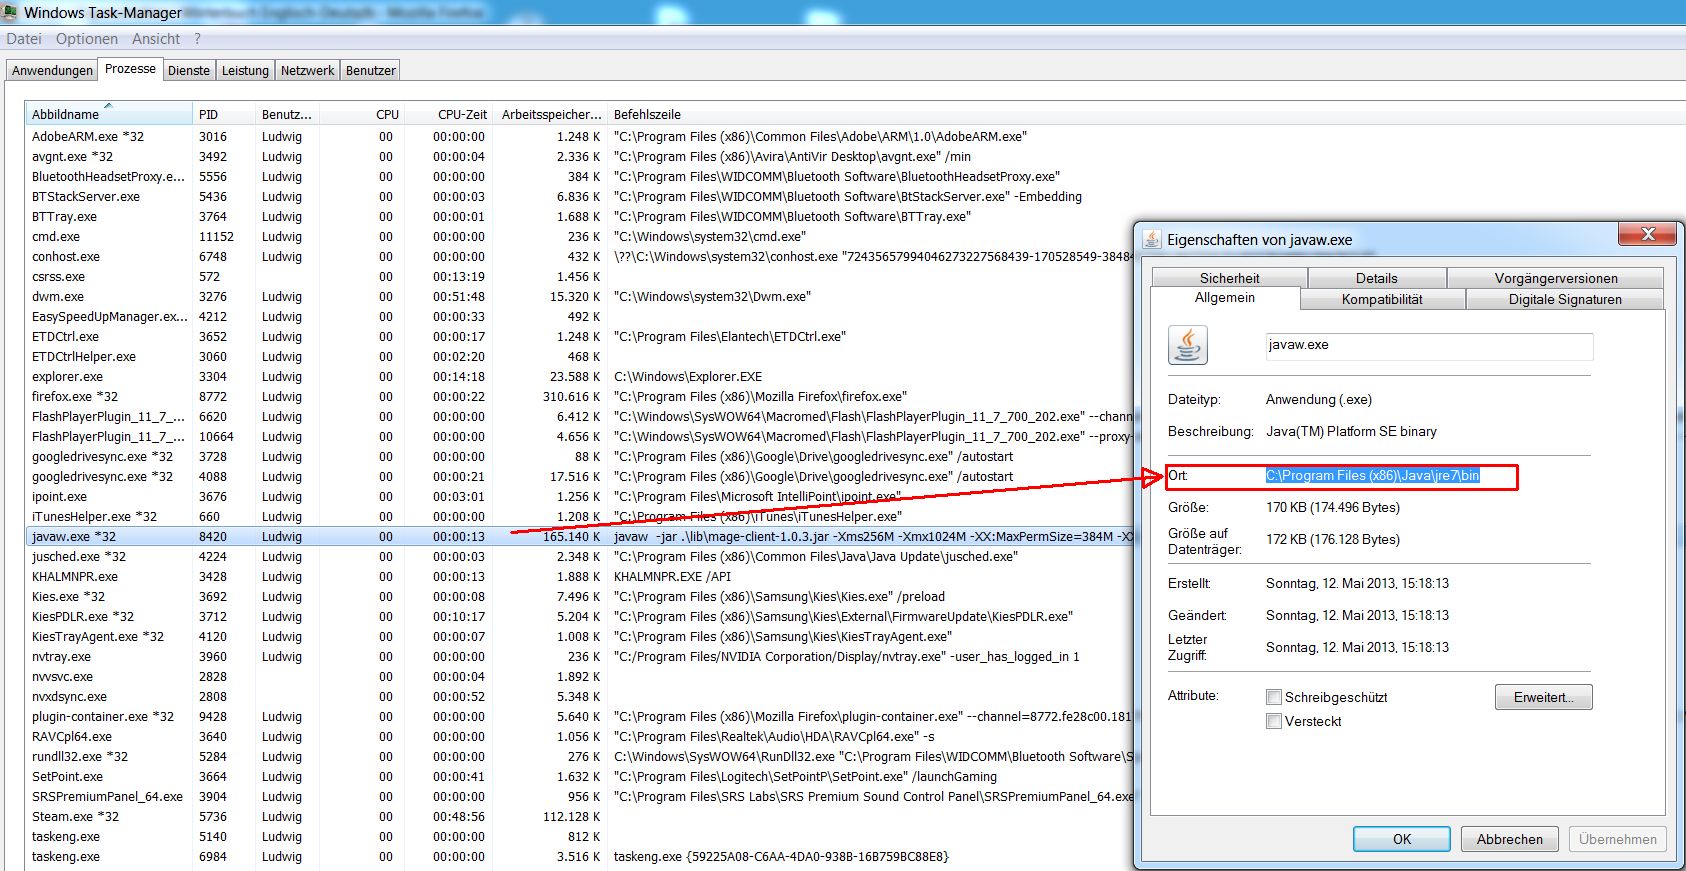1686x871 pixels.
Task: Open the ? help menu
Action: click(x=197, y=39)
